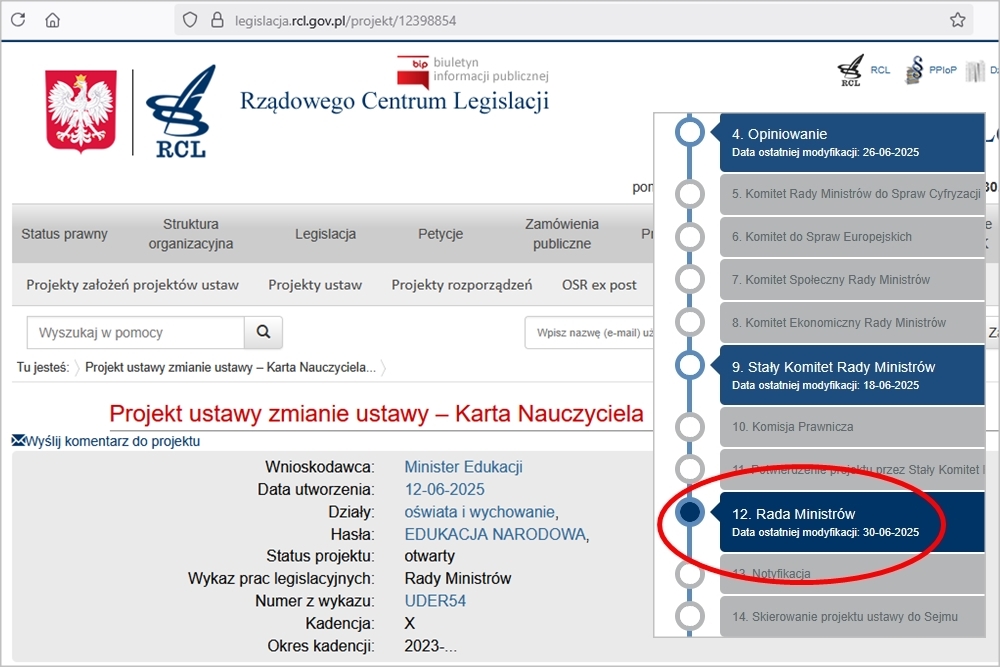
Task: Click the envelope icon for project comment
Action: [18, 441]
